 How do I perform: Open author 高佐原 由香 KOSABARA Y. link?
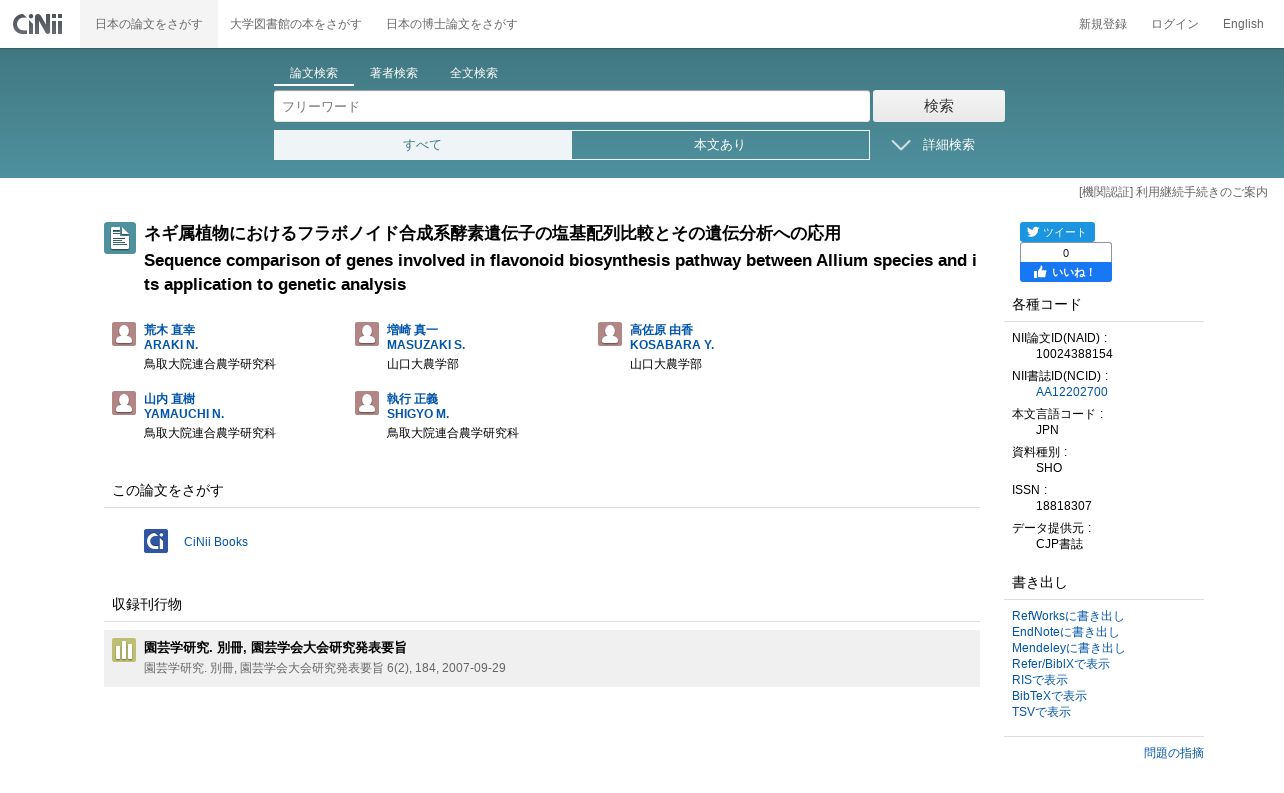(672, 337)
